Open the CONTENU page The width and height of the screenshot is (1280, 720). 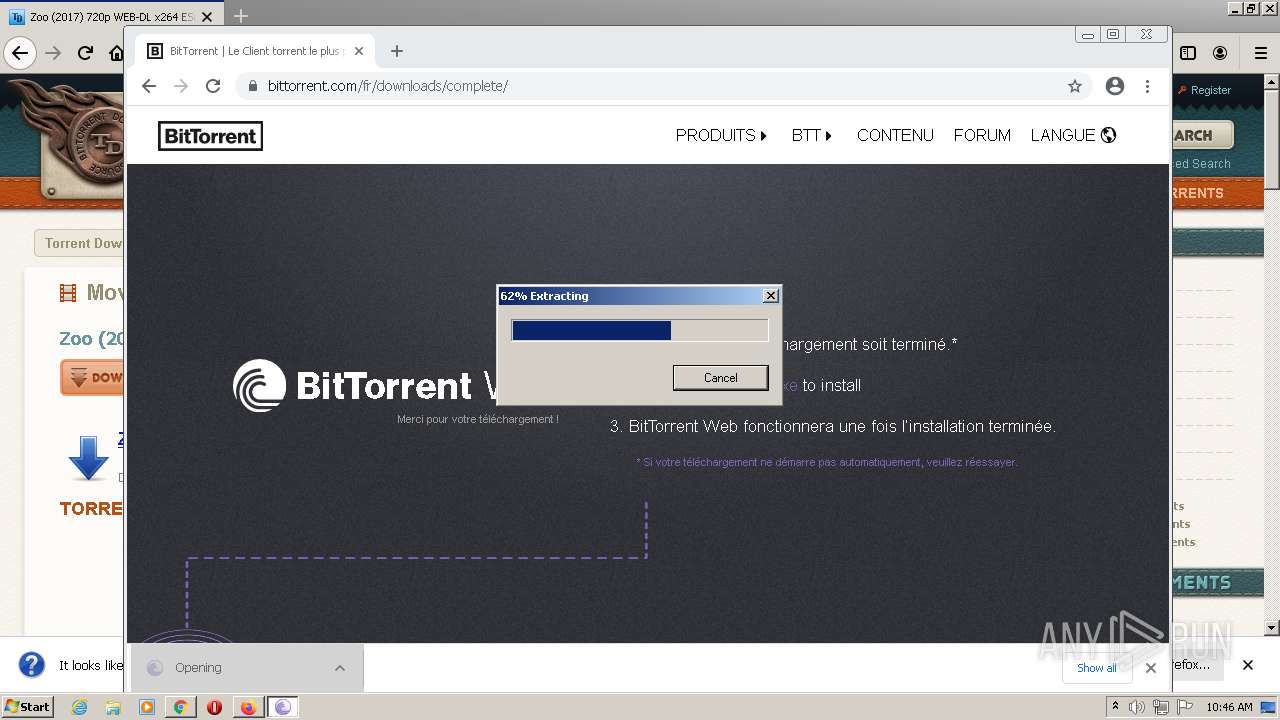pos(895,135)
